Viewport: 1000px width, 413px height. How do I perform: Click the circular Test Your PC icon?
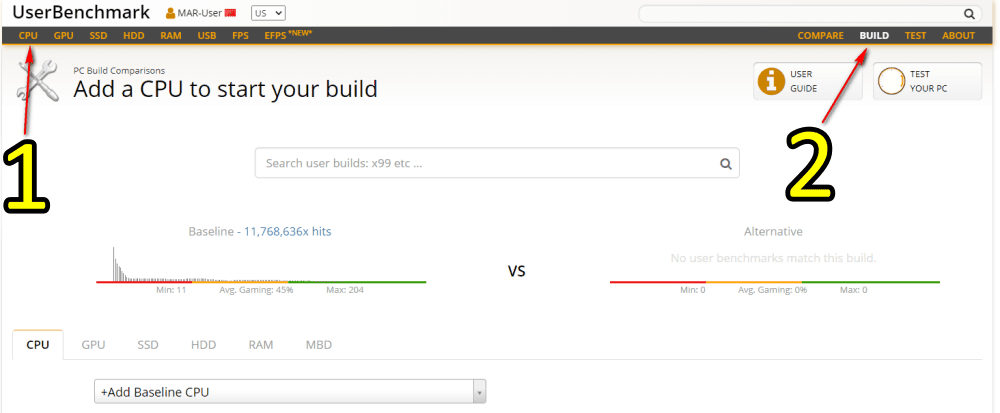(x=891, y=81)
